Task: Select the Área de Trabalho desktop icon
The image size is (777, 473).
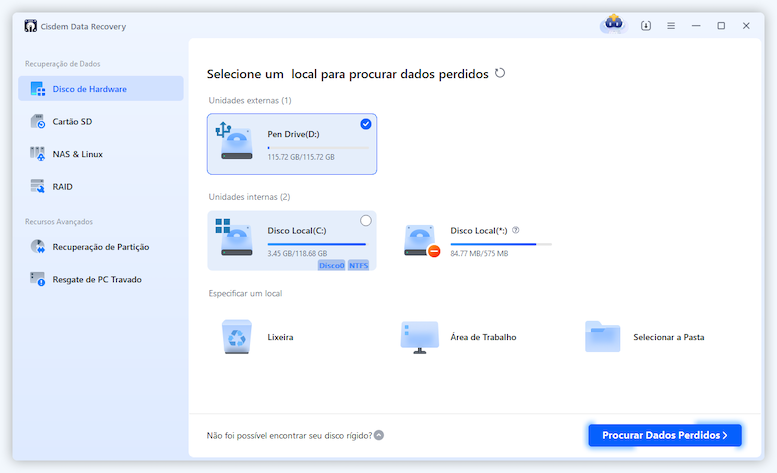Action: 419,337
